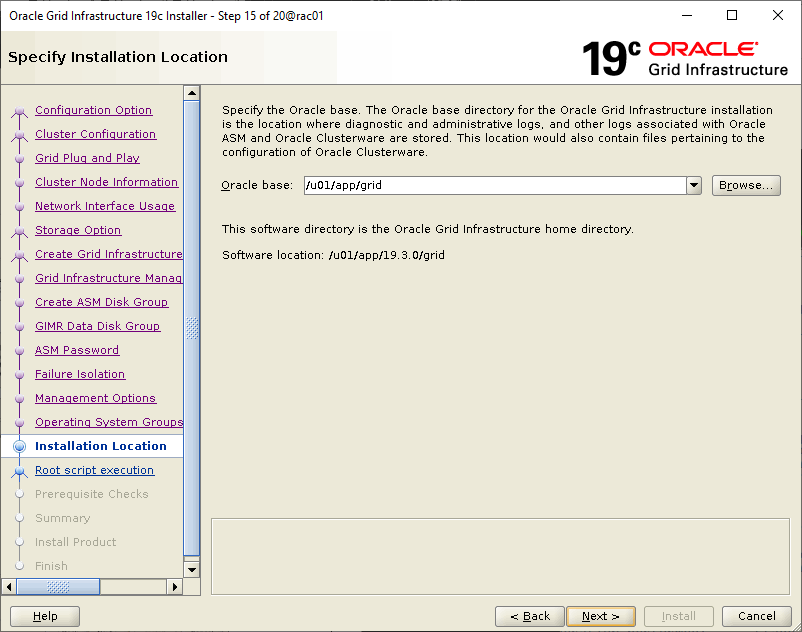
Task: Select the Cluster Node Information step
Action: point(106,182)
